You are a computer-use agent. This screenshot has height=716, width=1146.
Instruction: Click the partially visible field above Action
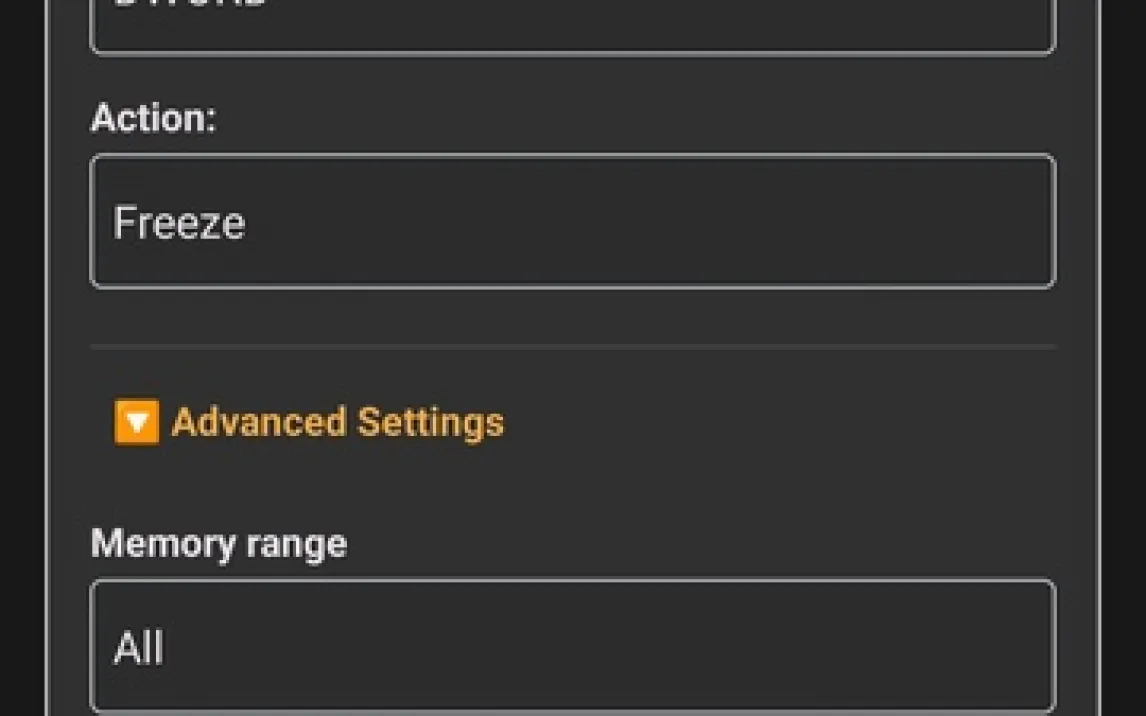[572, 26]
